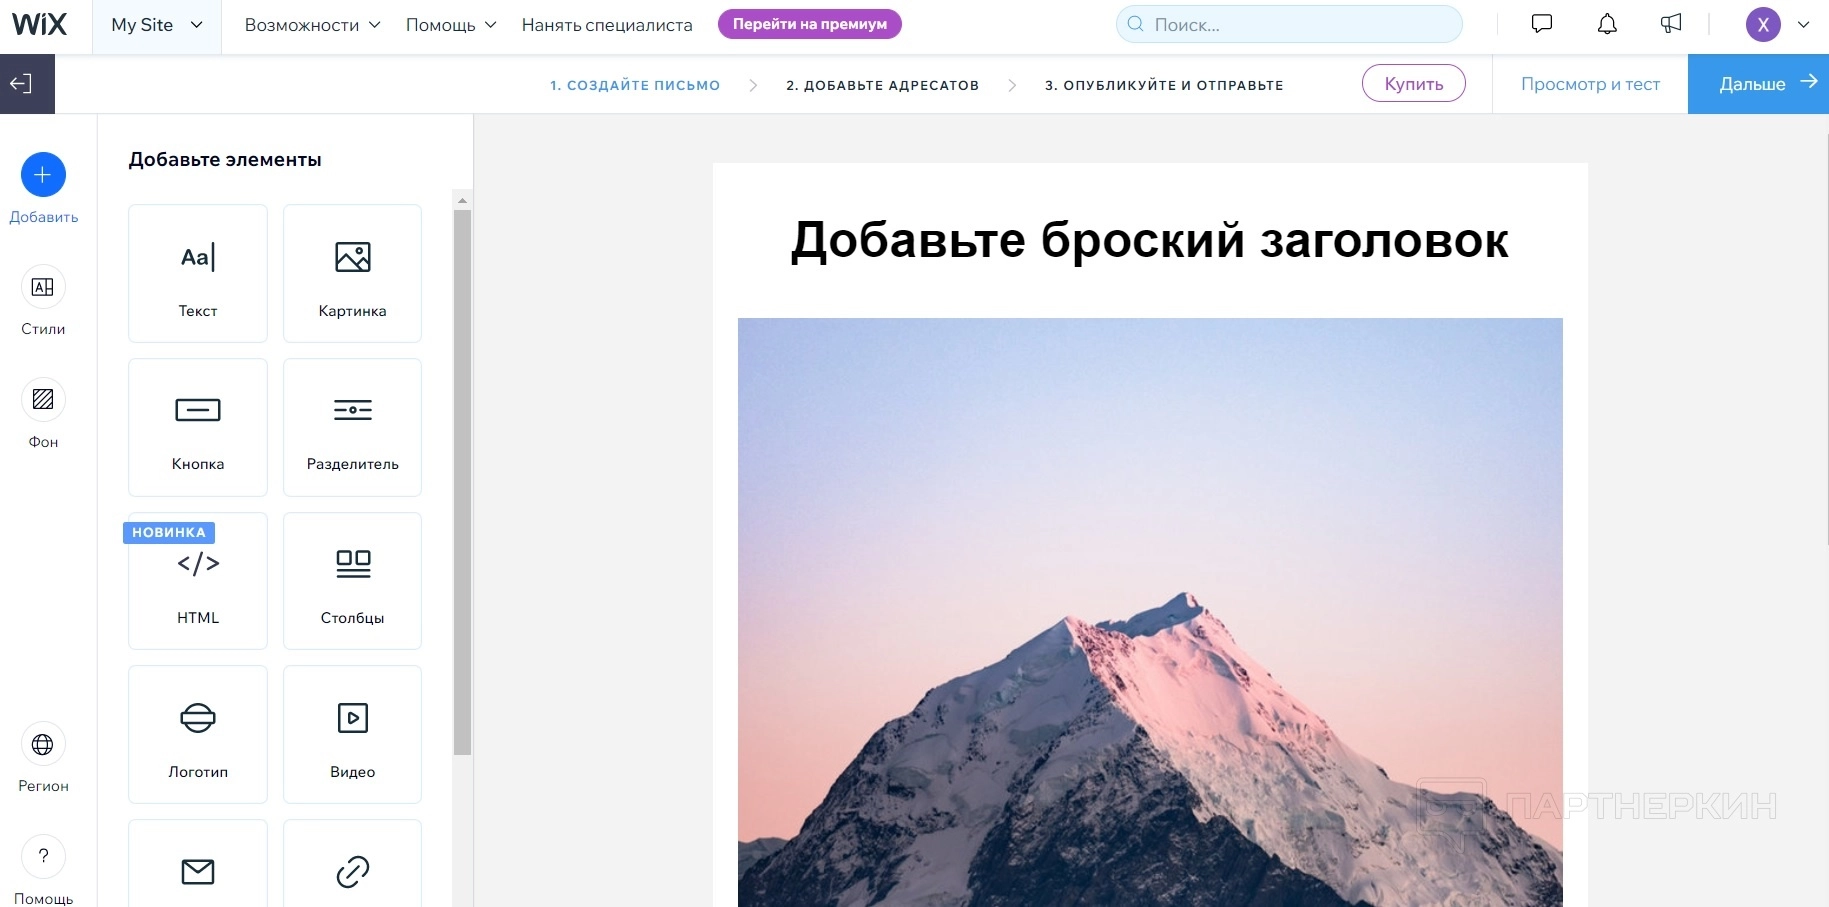Open the Нанять специалиста link
This screenshot has height=907, width=1829.
(x=607, y=25)
